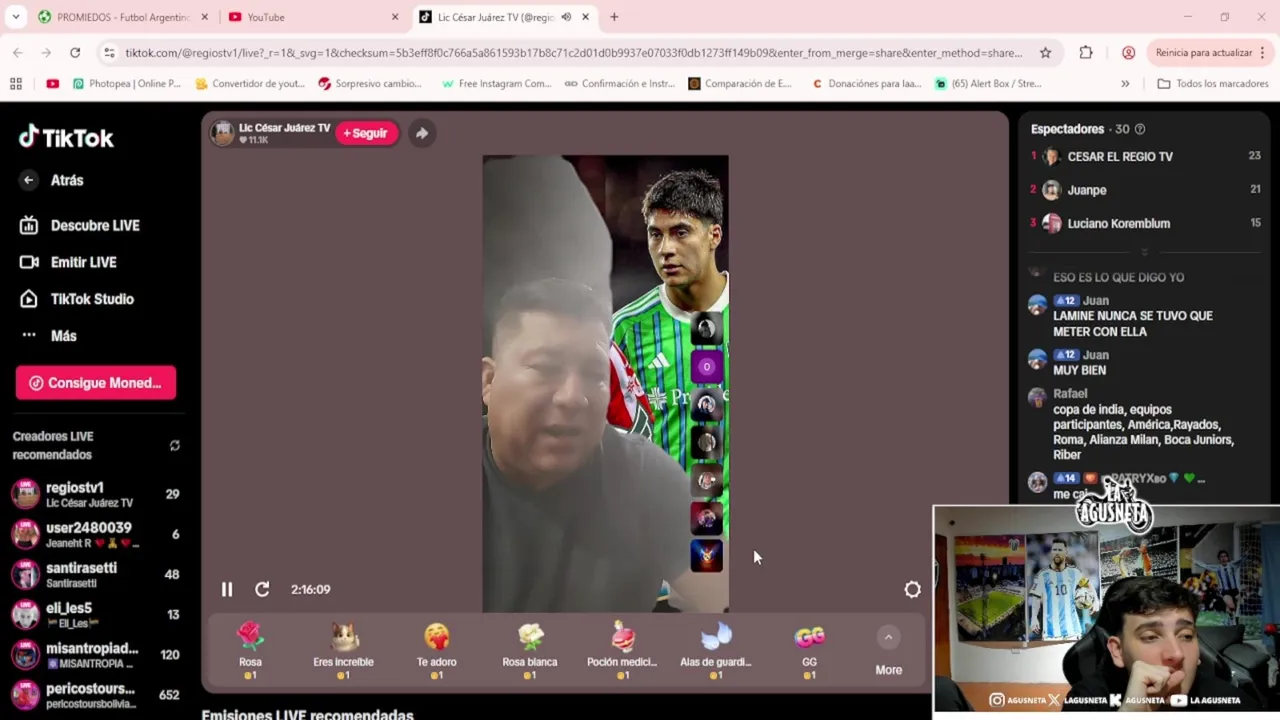Open Convertidor de yout... bookmark
Viewport: 1280px width, 720px height.
coord(250,84)
